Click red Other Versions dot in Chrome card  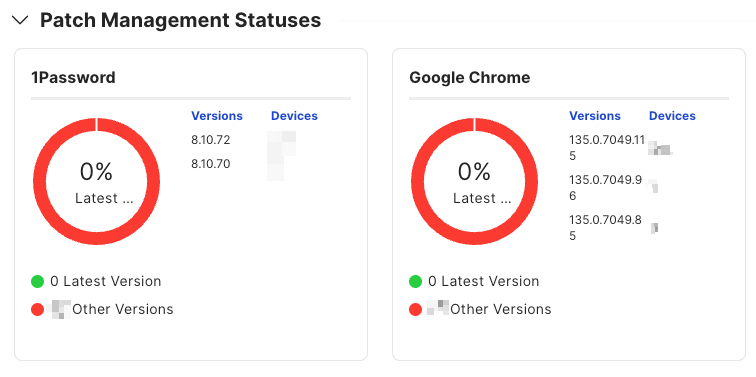pos(416,309)
